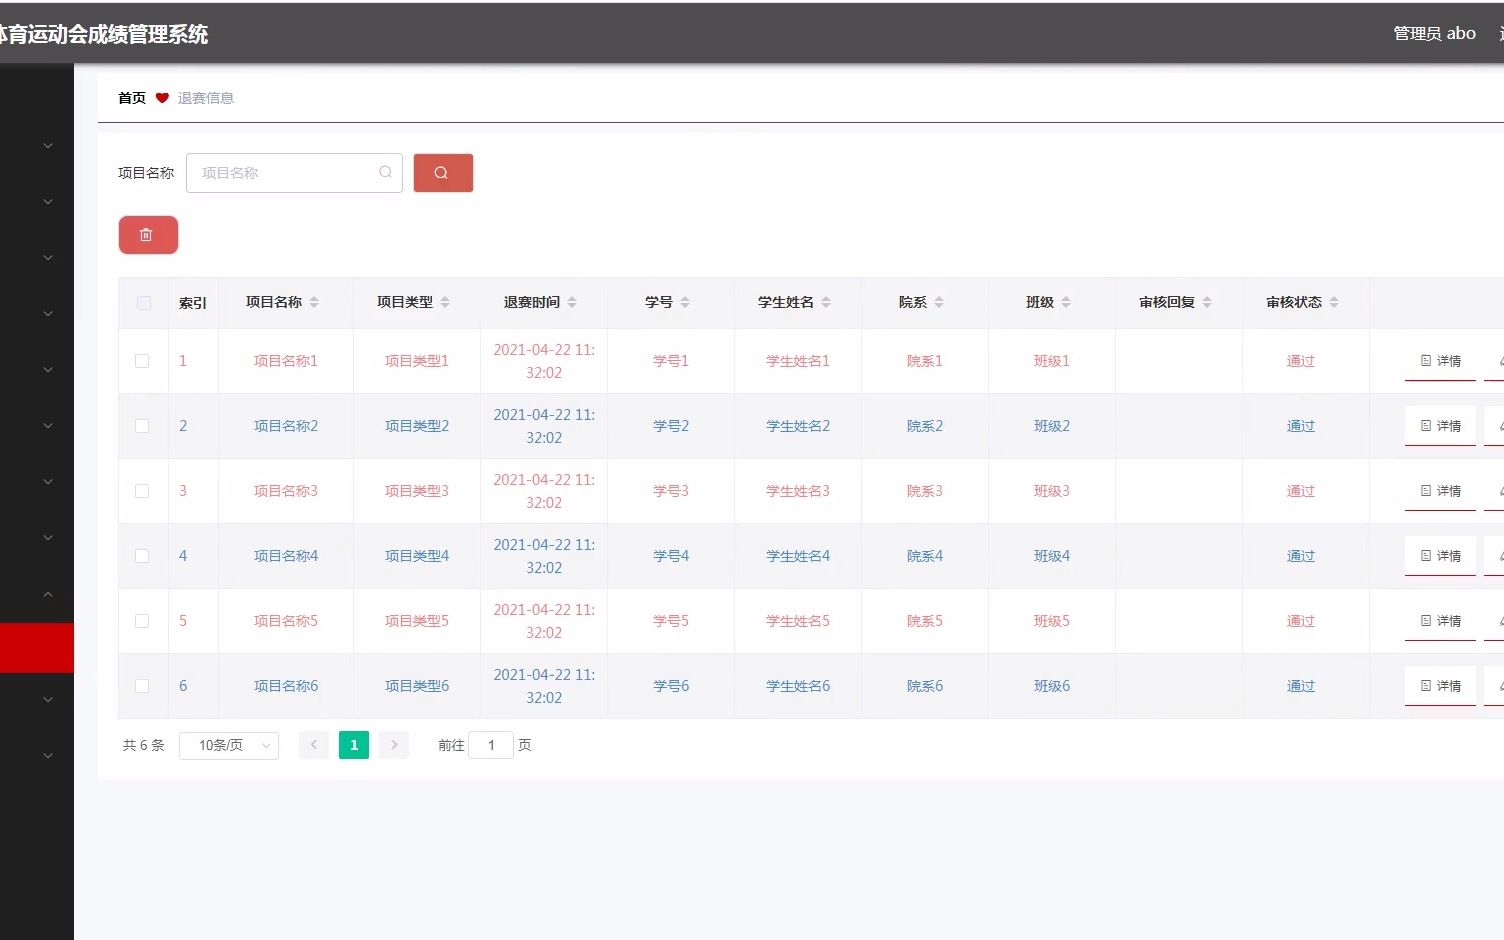Click the cell 学生姓名5
This screenshot has width=1504, height=940.
[x=798, y=621]
